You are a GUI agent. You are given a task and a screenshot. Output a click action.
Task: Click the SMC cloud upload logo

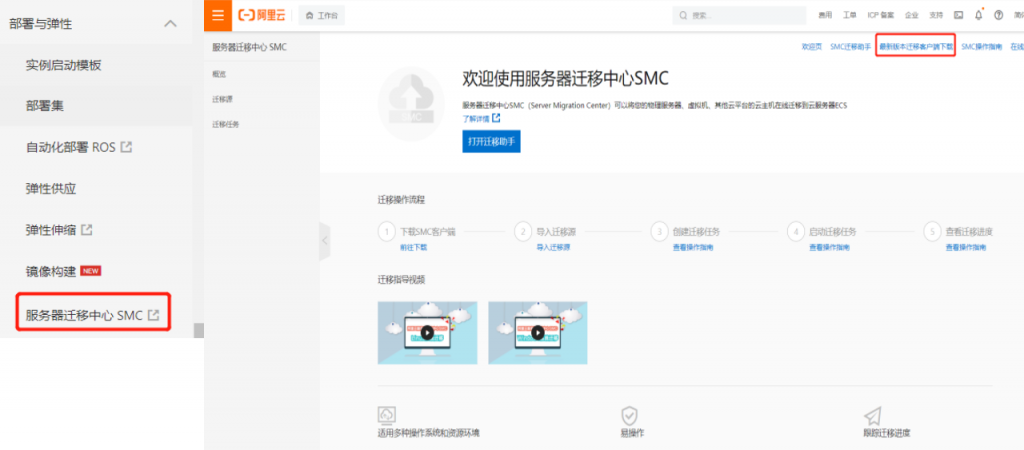[x=411, y=104]
